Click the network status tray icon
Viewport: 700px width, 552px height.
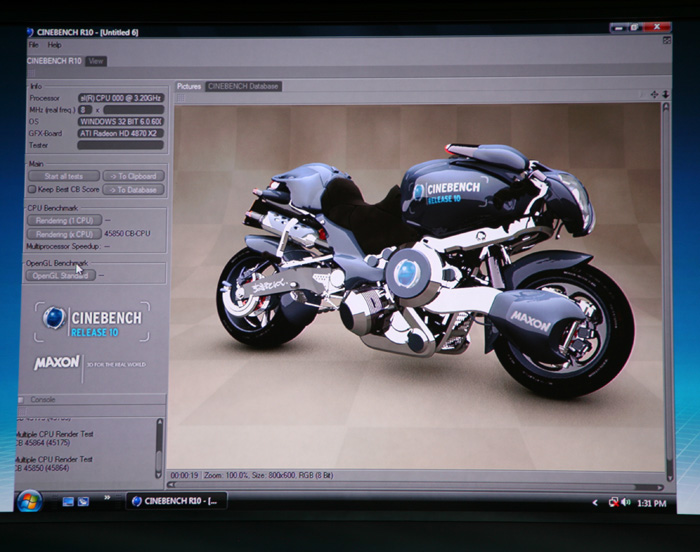pos(614,502)
